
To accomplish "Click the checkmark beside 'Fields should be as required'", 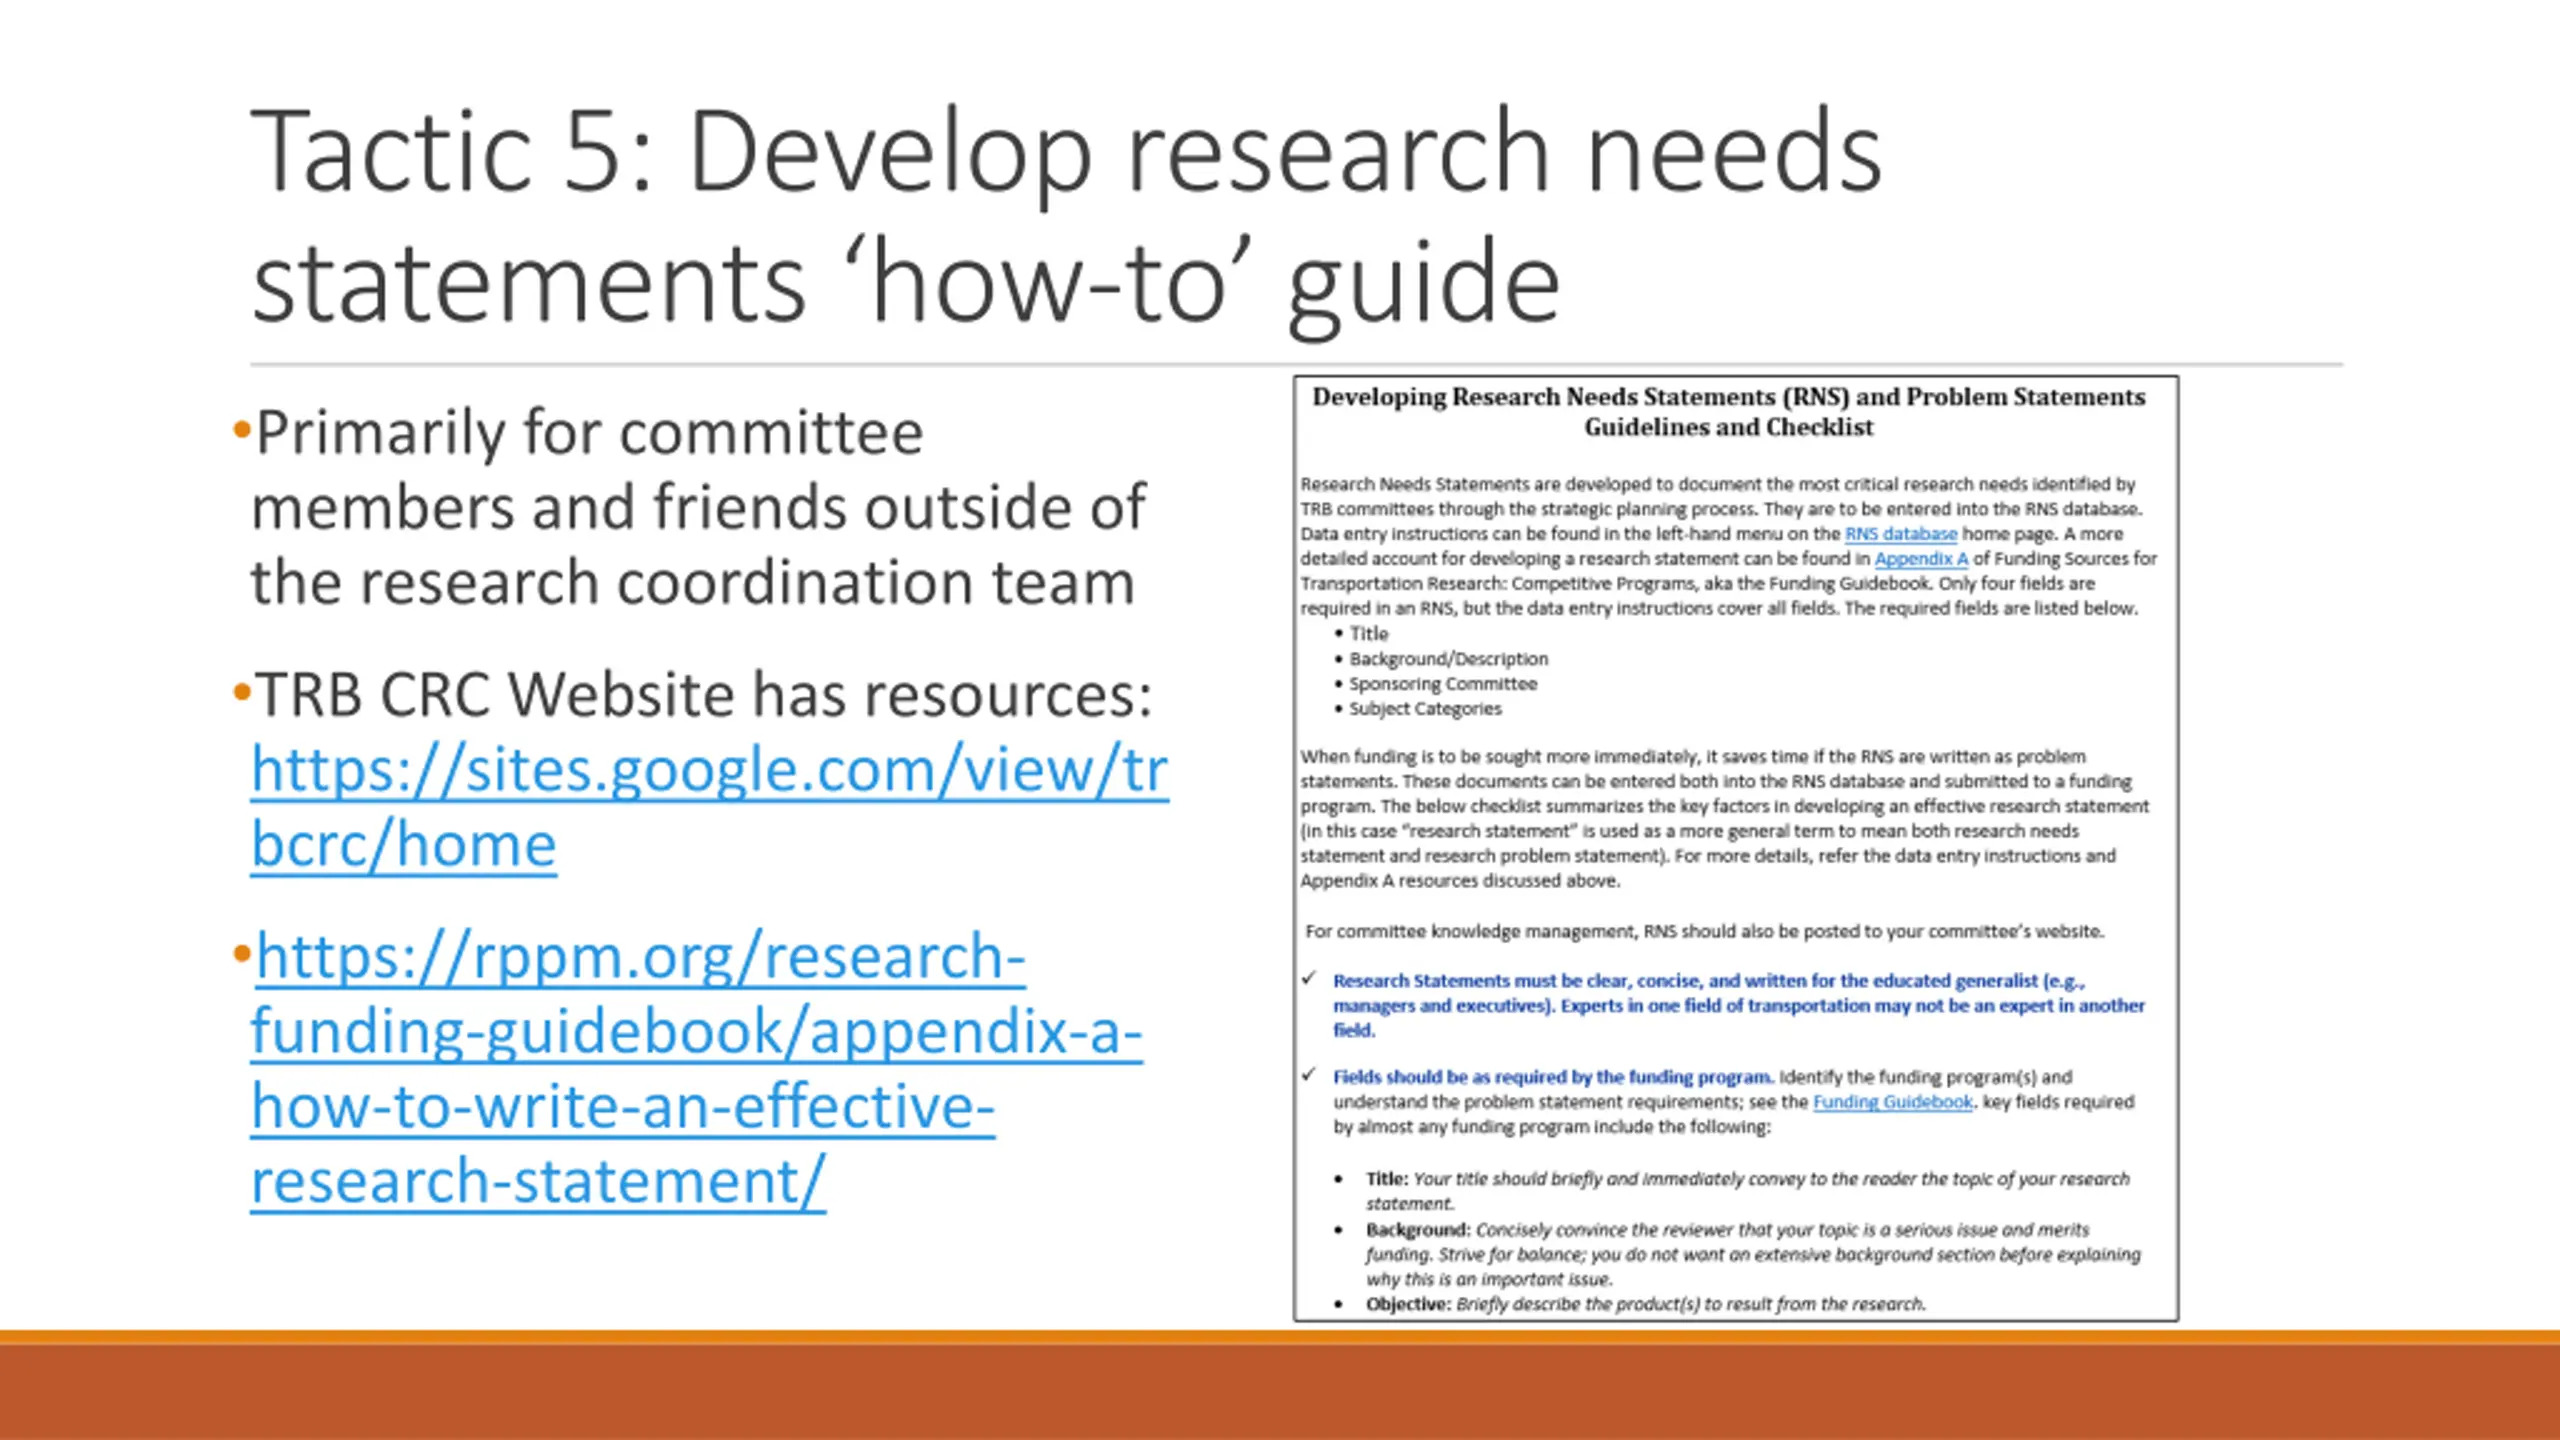I will [1309, 1075].
